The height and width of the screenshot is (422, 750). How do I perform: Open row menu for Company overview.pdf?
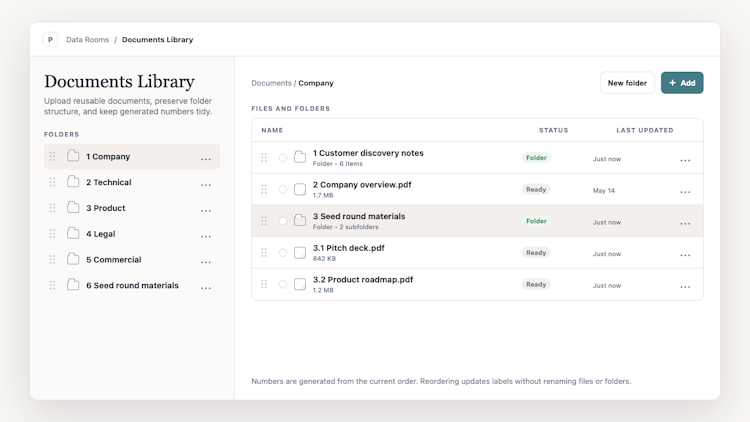[x=685, y=192]
